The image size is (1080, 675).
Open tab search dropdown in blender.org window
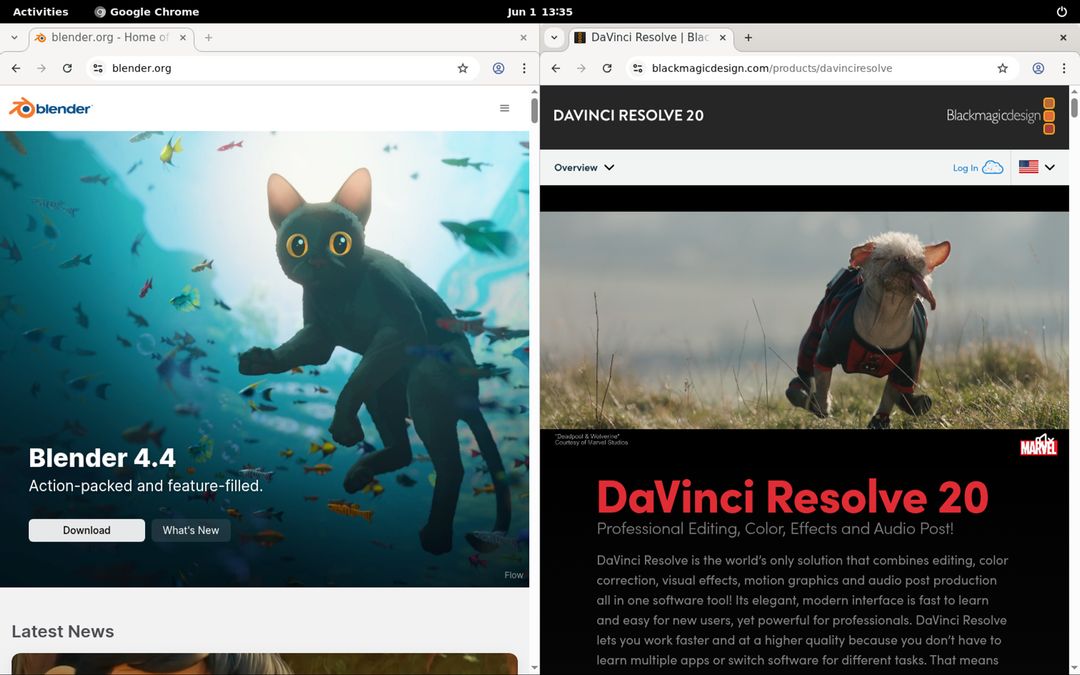14,38
